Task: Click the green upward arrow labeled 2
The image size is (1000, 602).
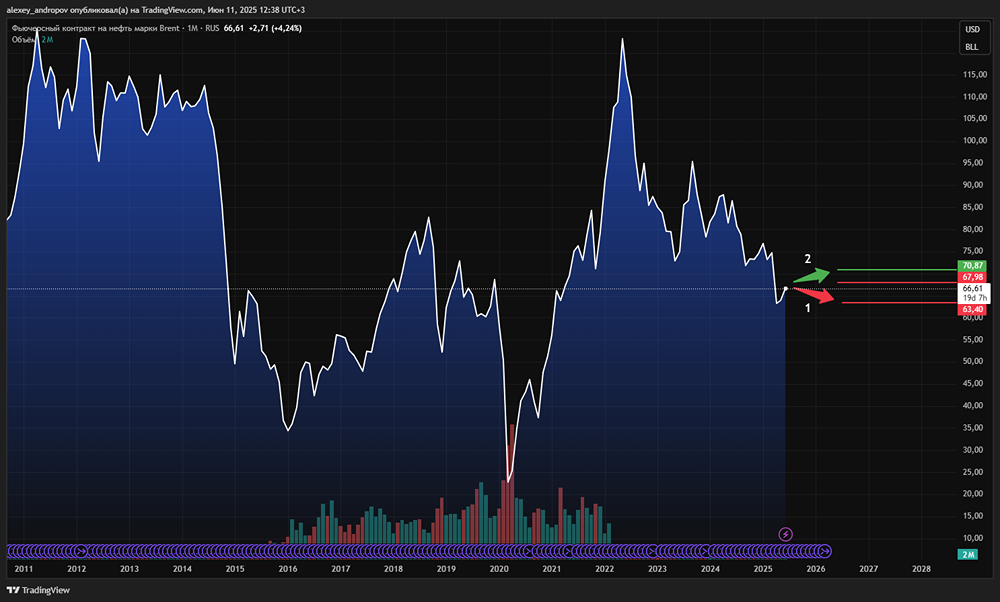Action: (814, 274)
